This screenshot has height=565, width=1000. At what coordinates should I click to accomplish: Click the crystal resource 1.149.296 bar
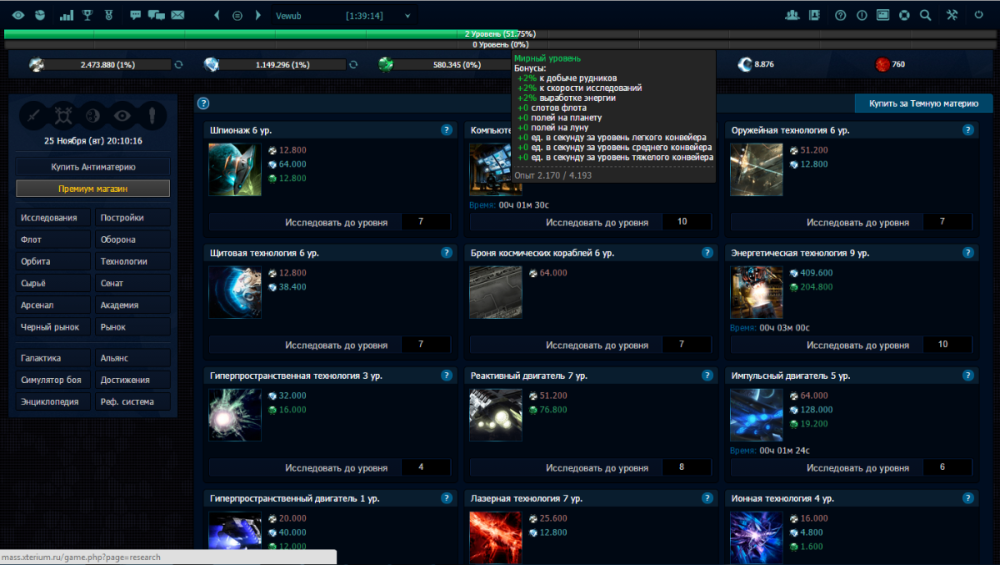click(283, 64)
